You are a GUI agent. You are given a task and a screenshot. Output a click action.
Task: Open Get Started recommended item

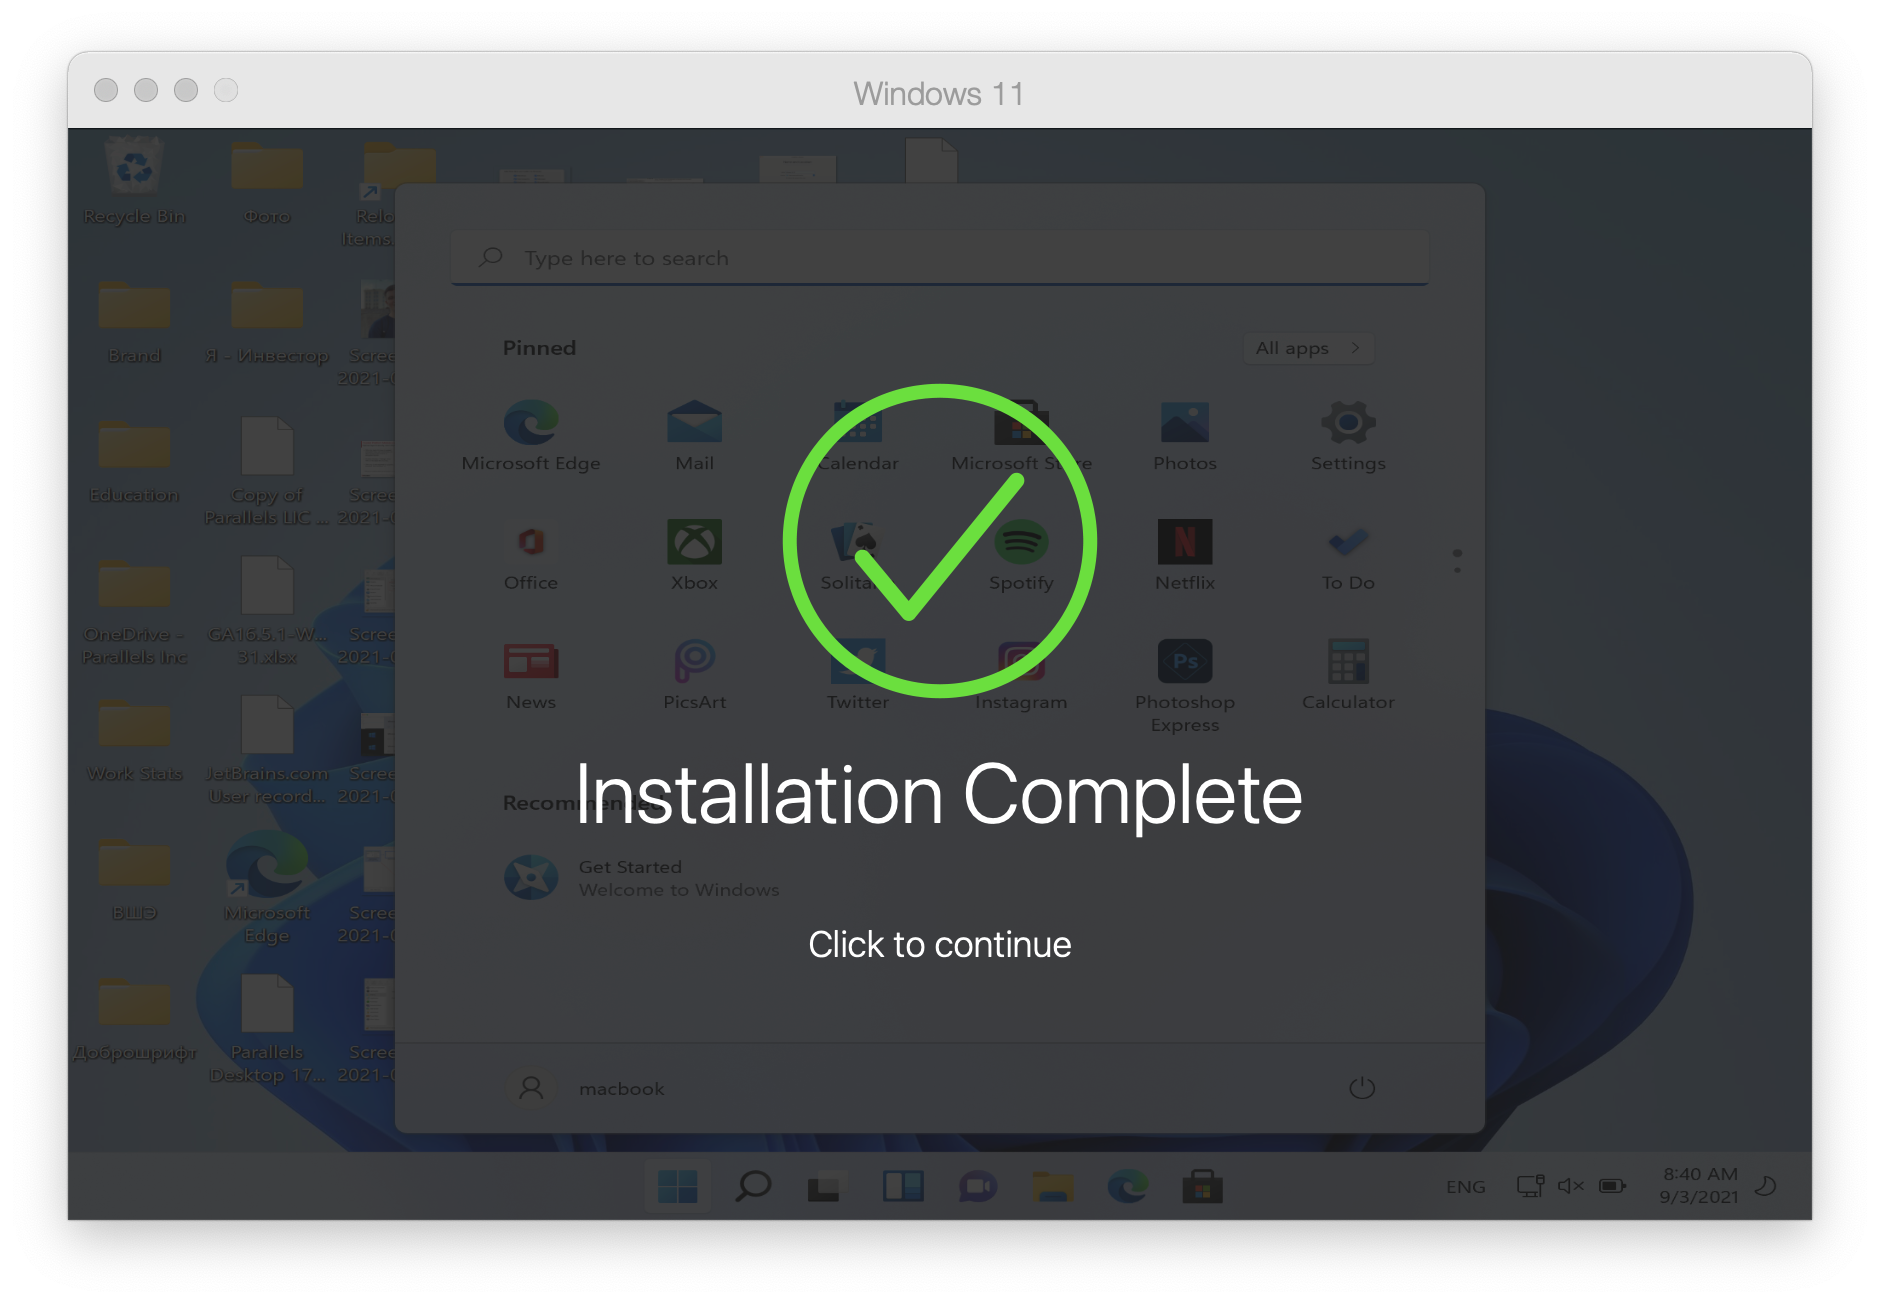tap(640, 878)
